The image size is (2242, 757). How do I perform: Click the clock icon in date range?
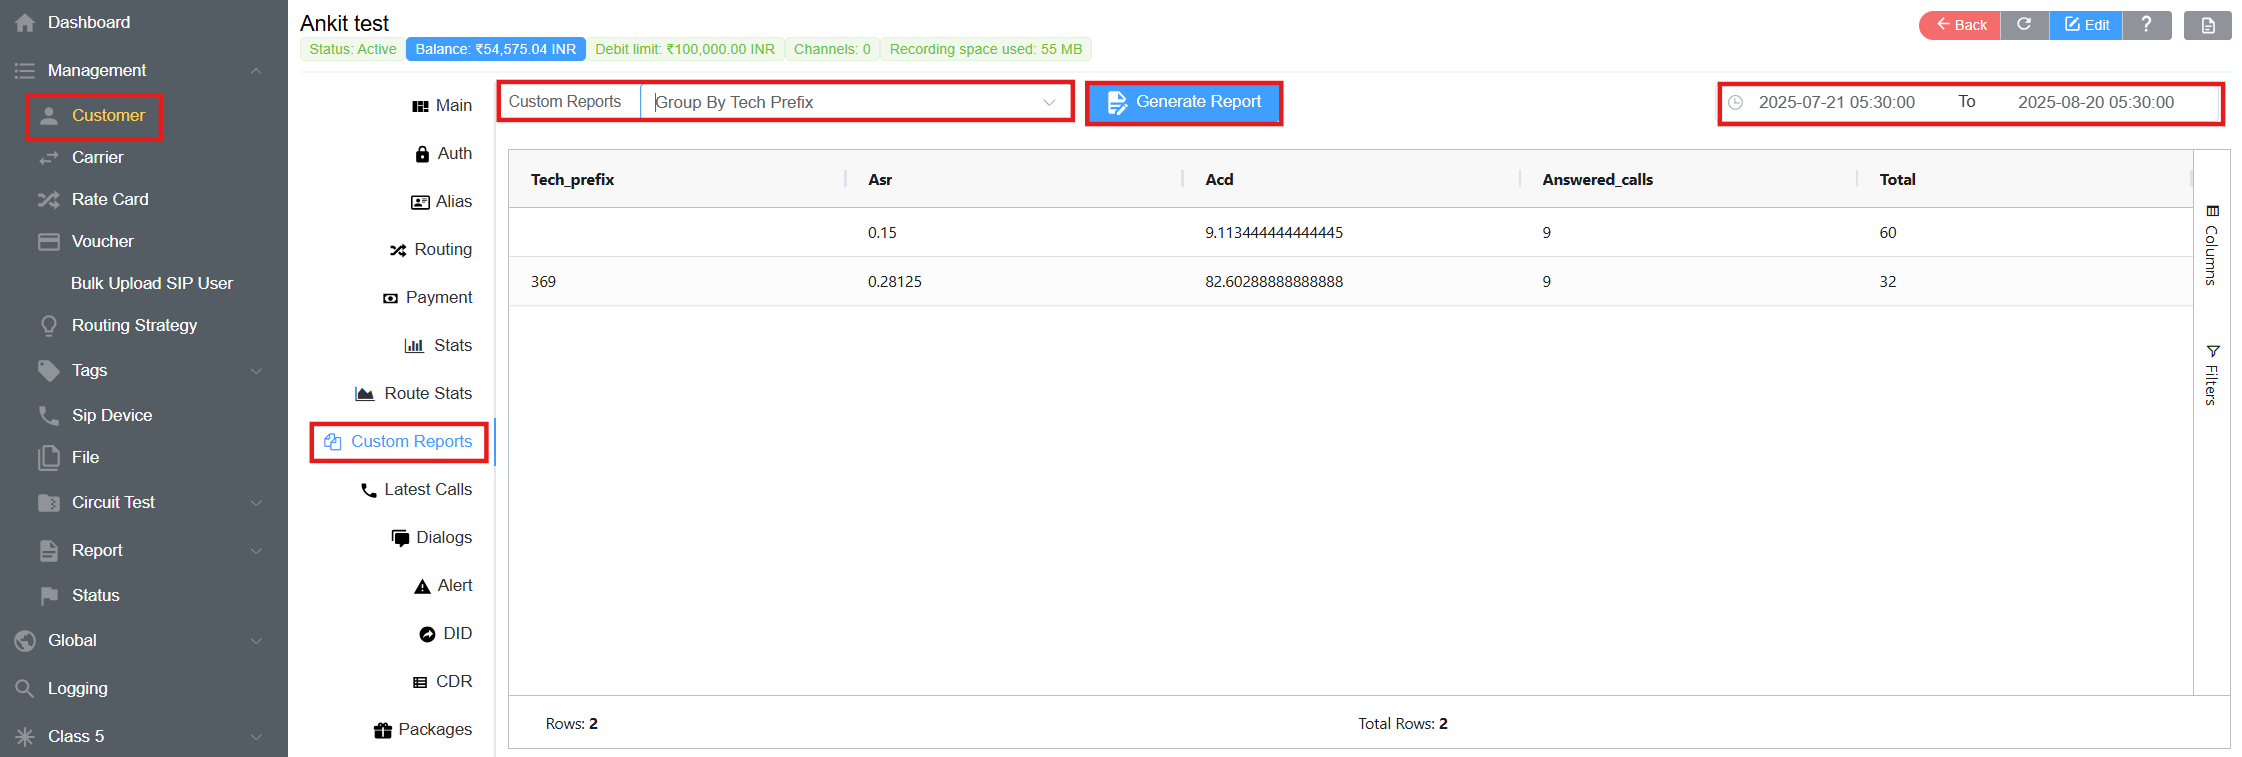click(1736, 103)
